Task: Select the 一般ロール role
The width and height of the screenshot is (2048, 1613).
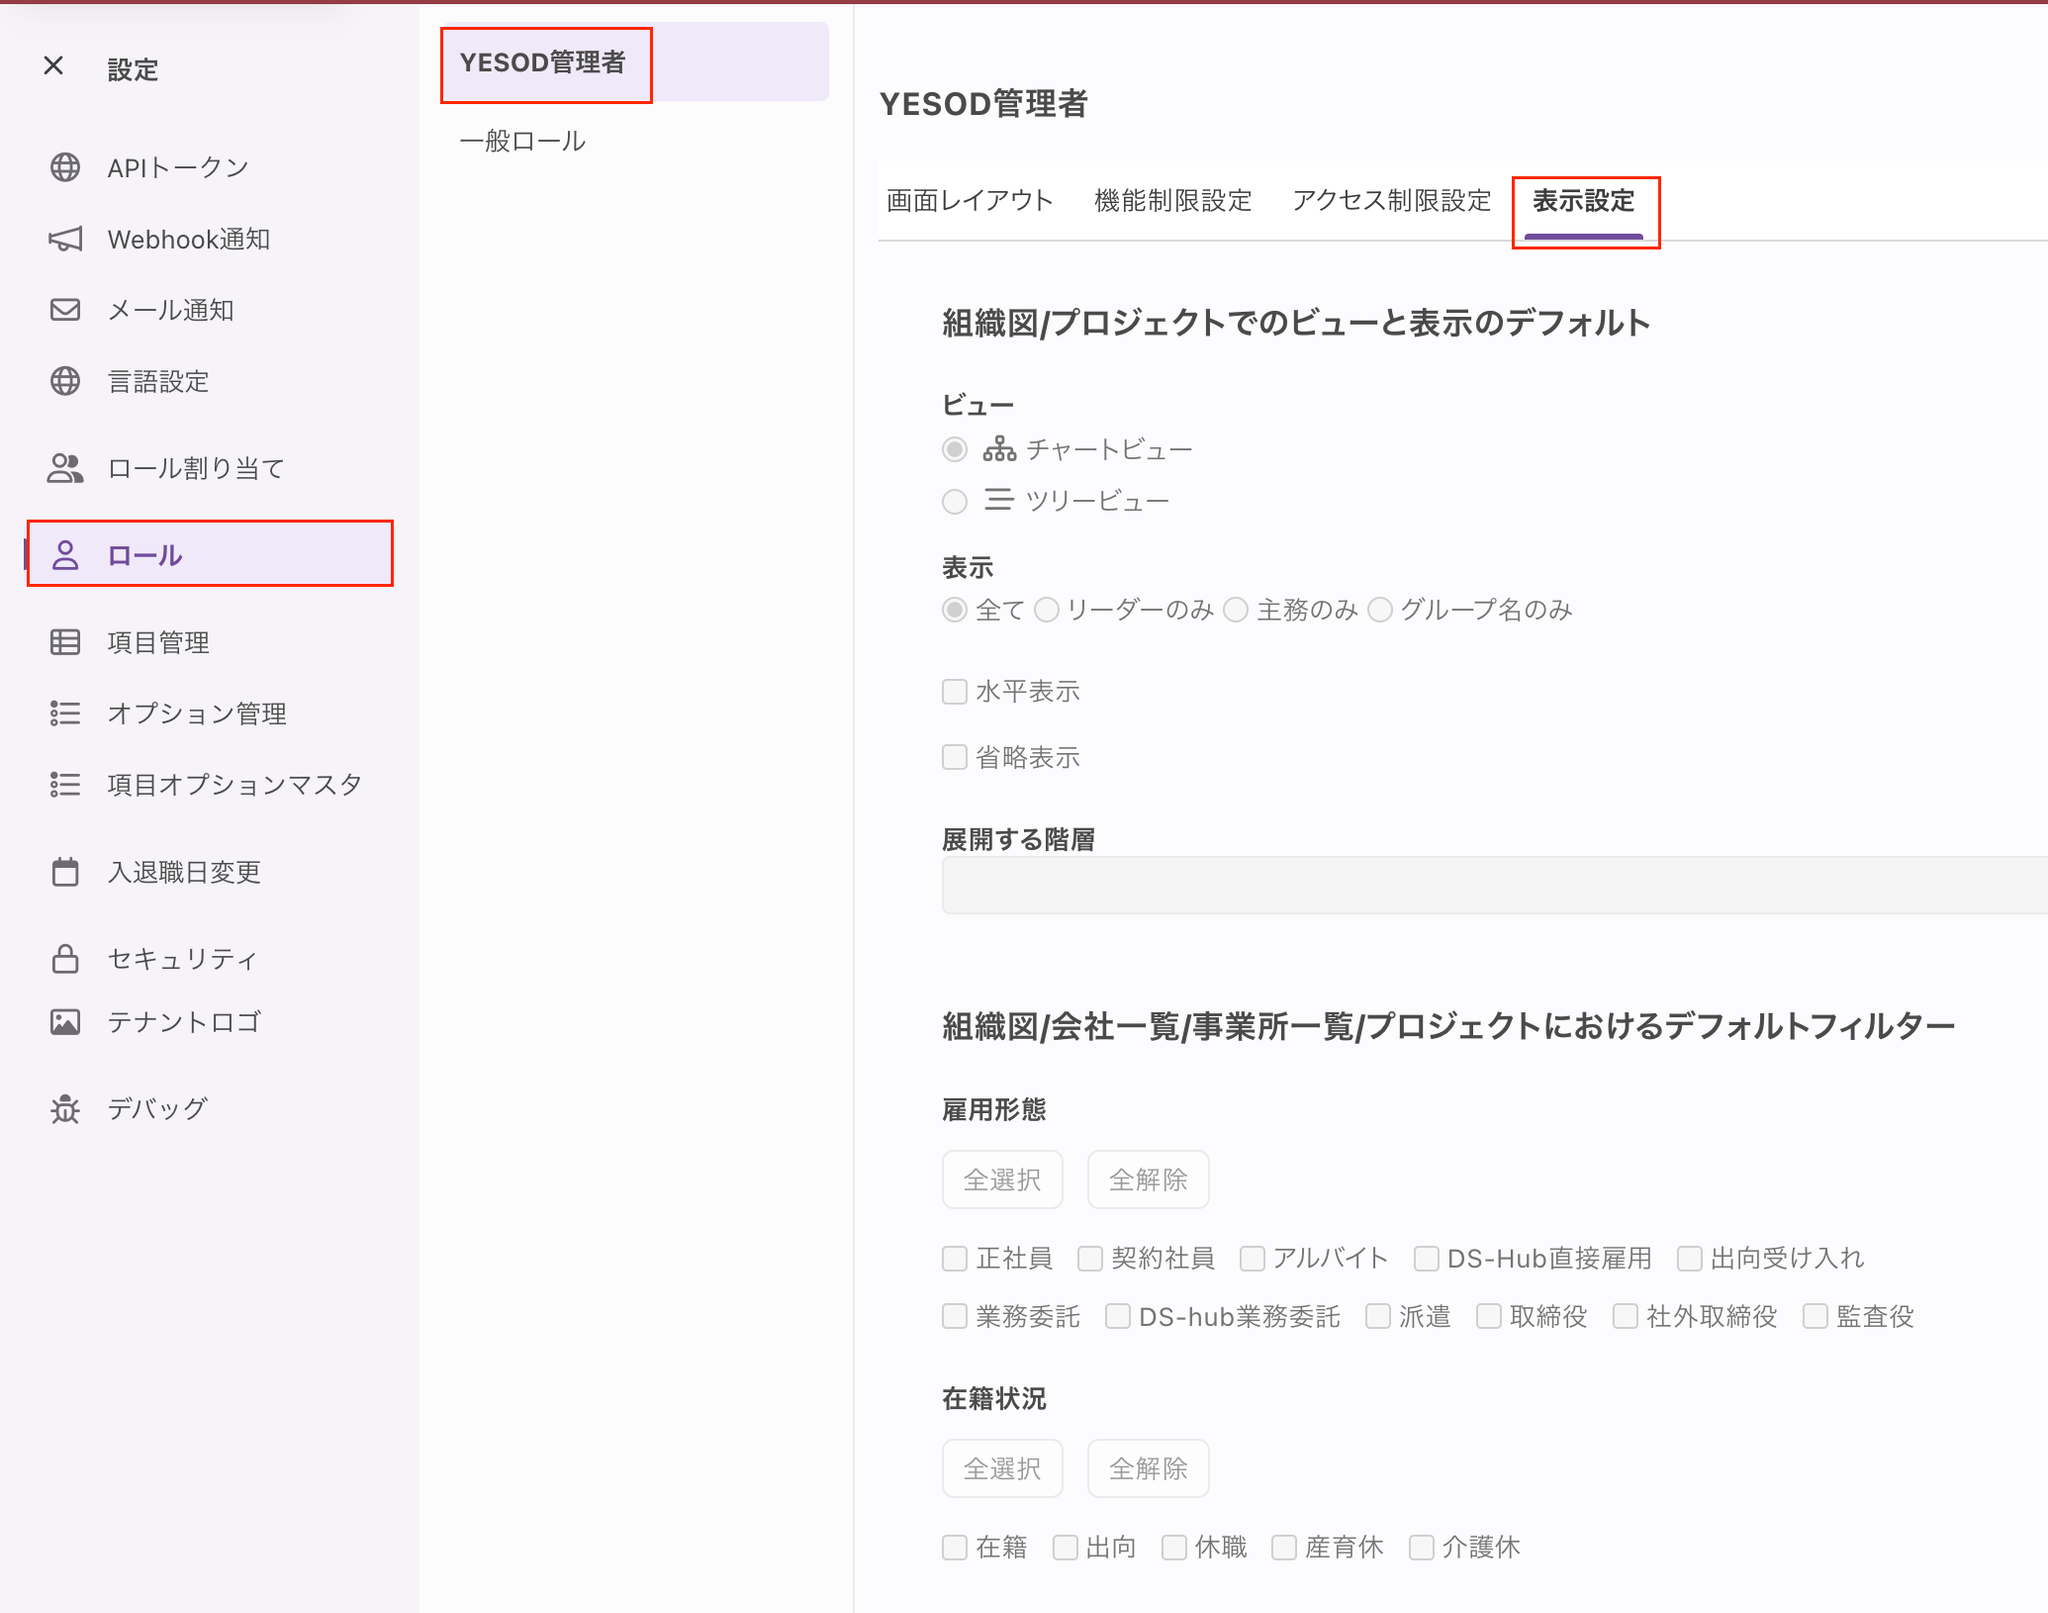Action: 522,141
